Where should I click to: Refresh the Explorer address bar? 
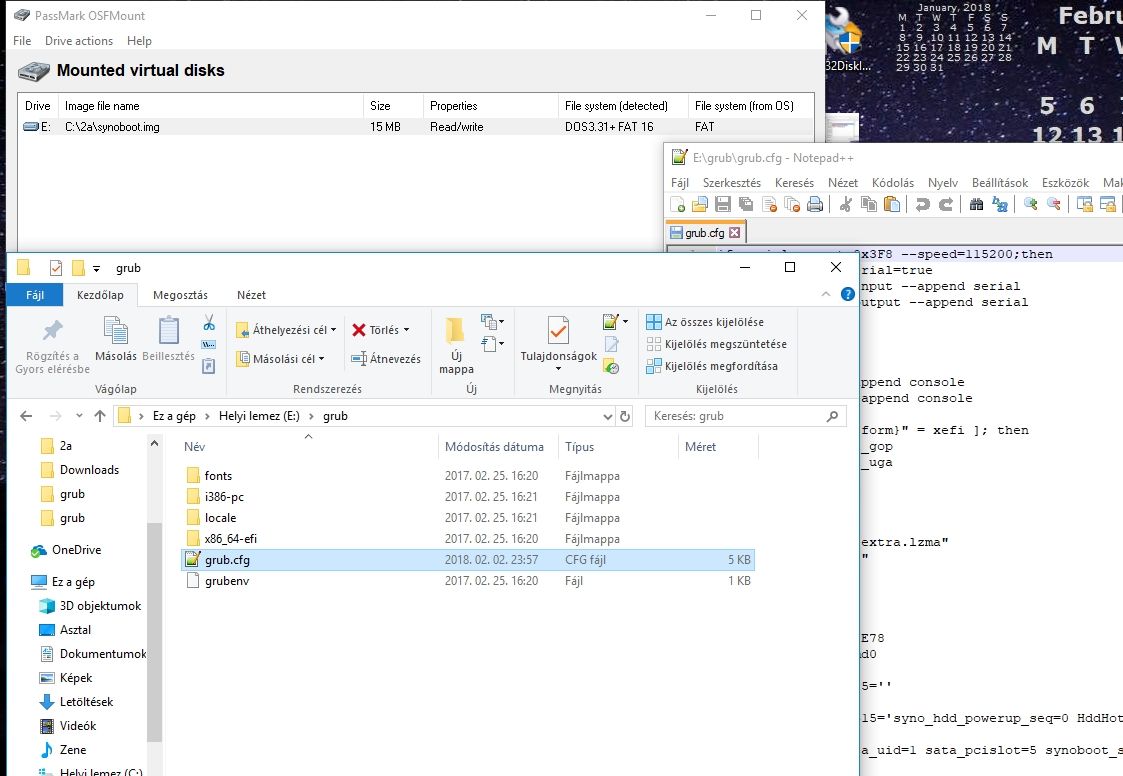(625, 416)
